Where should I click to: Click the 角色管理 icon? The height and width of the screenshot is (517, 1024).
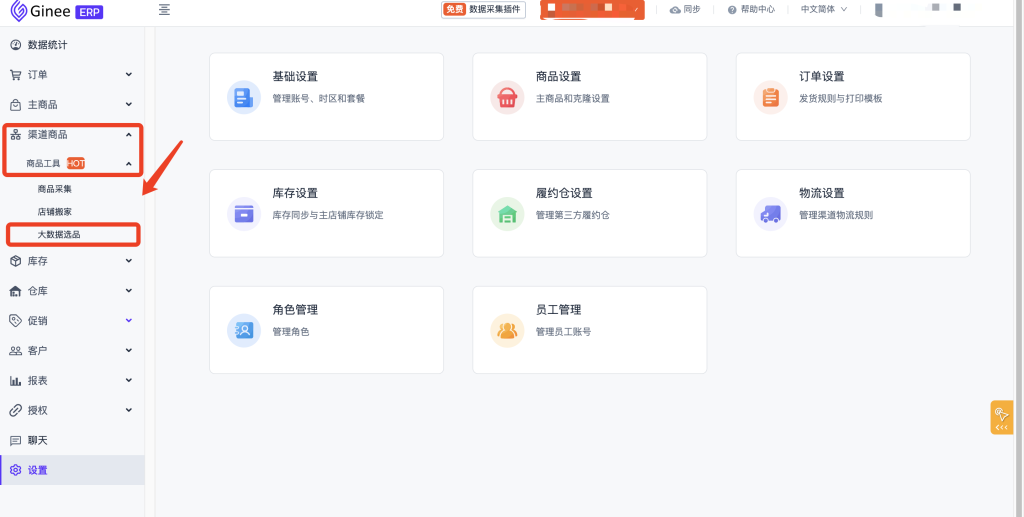[x=244, y=330]
